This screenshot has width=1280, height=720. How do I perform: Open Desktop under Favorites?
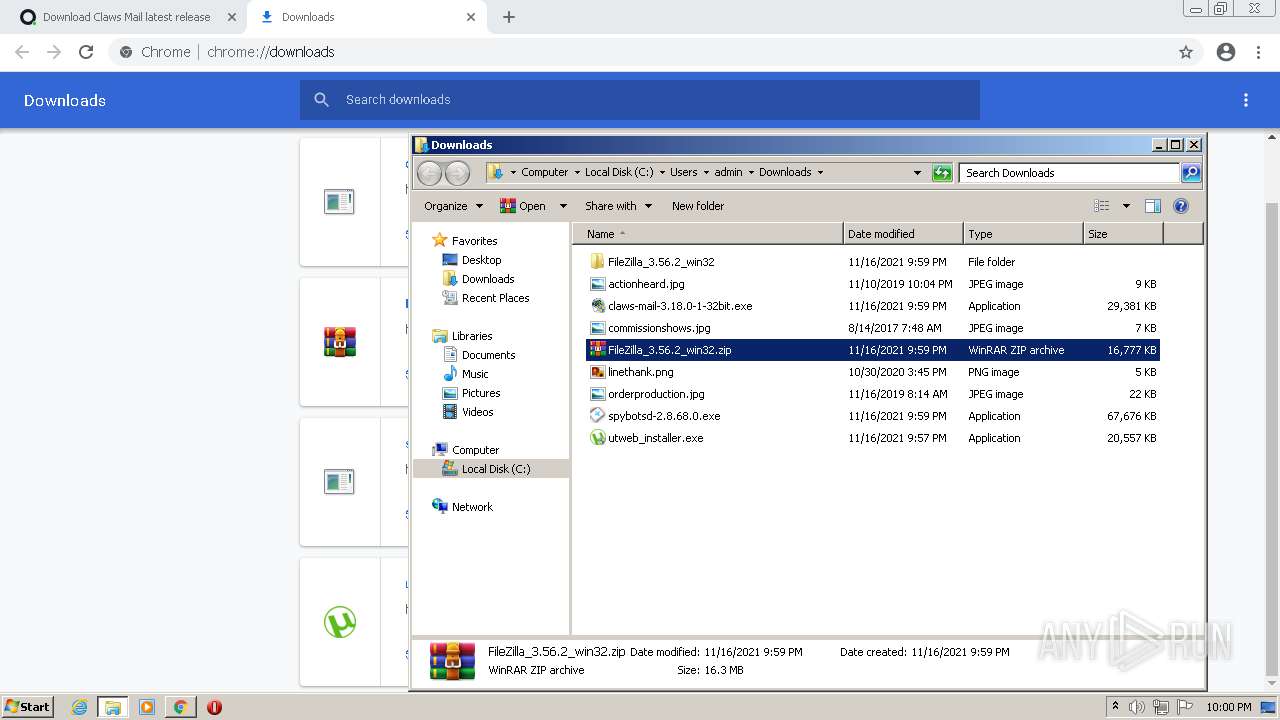tap(481, 260)
